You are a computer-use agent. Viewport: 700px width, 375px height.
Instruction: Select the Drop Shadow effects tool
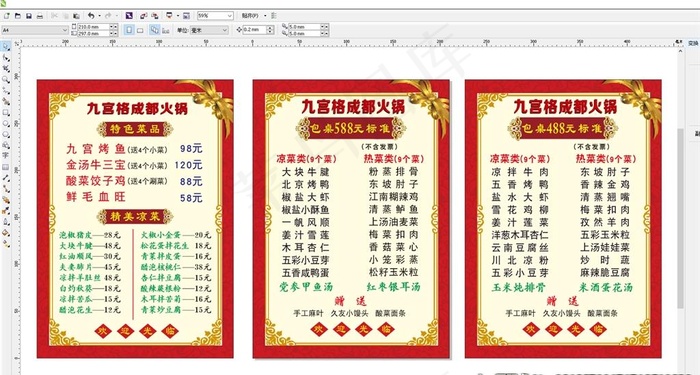coord(6,200)
